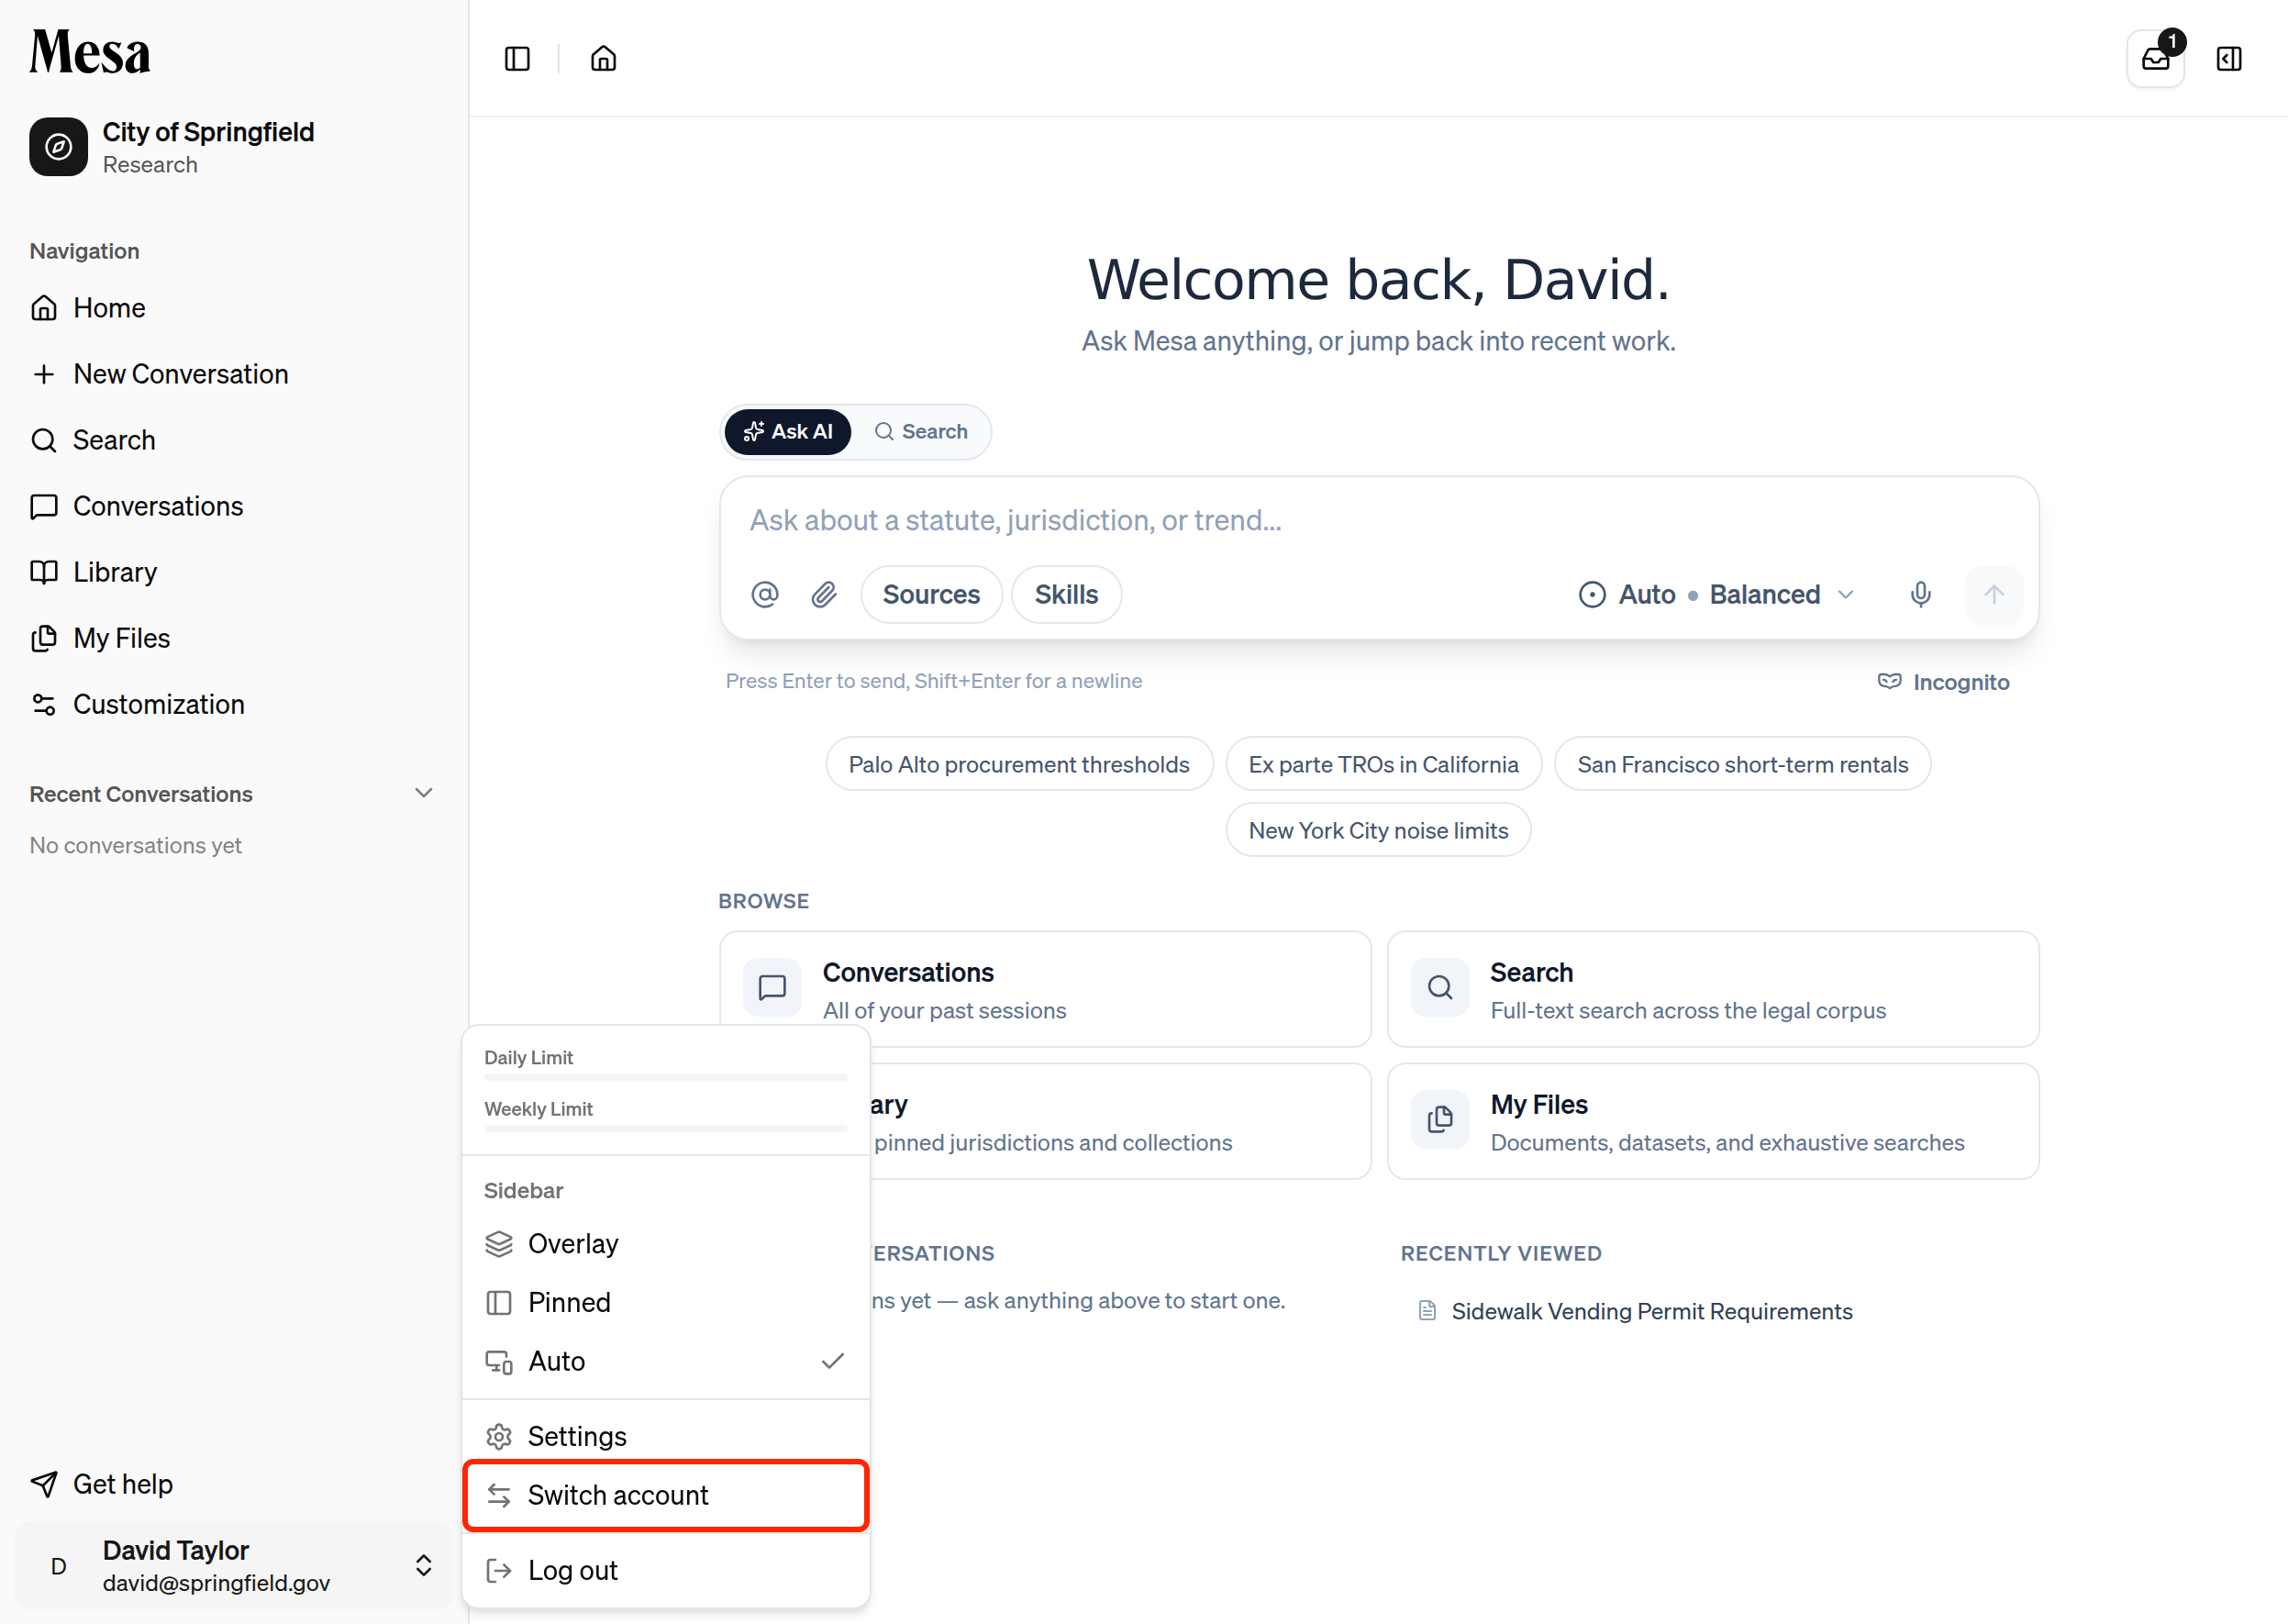Collapse the right panel icon
The image size is (2288, 1624).
click(2229, 59)
